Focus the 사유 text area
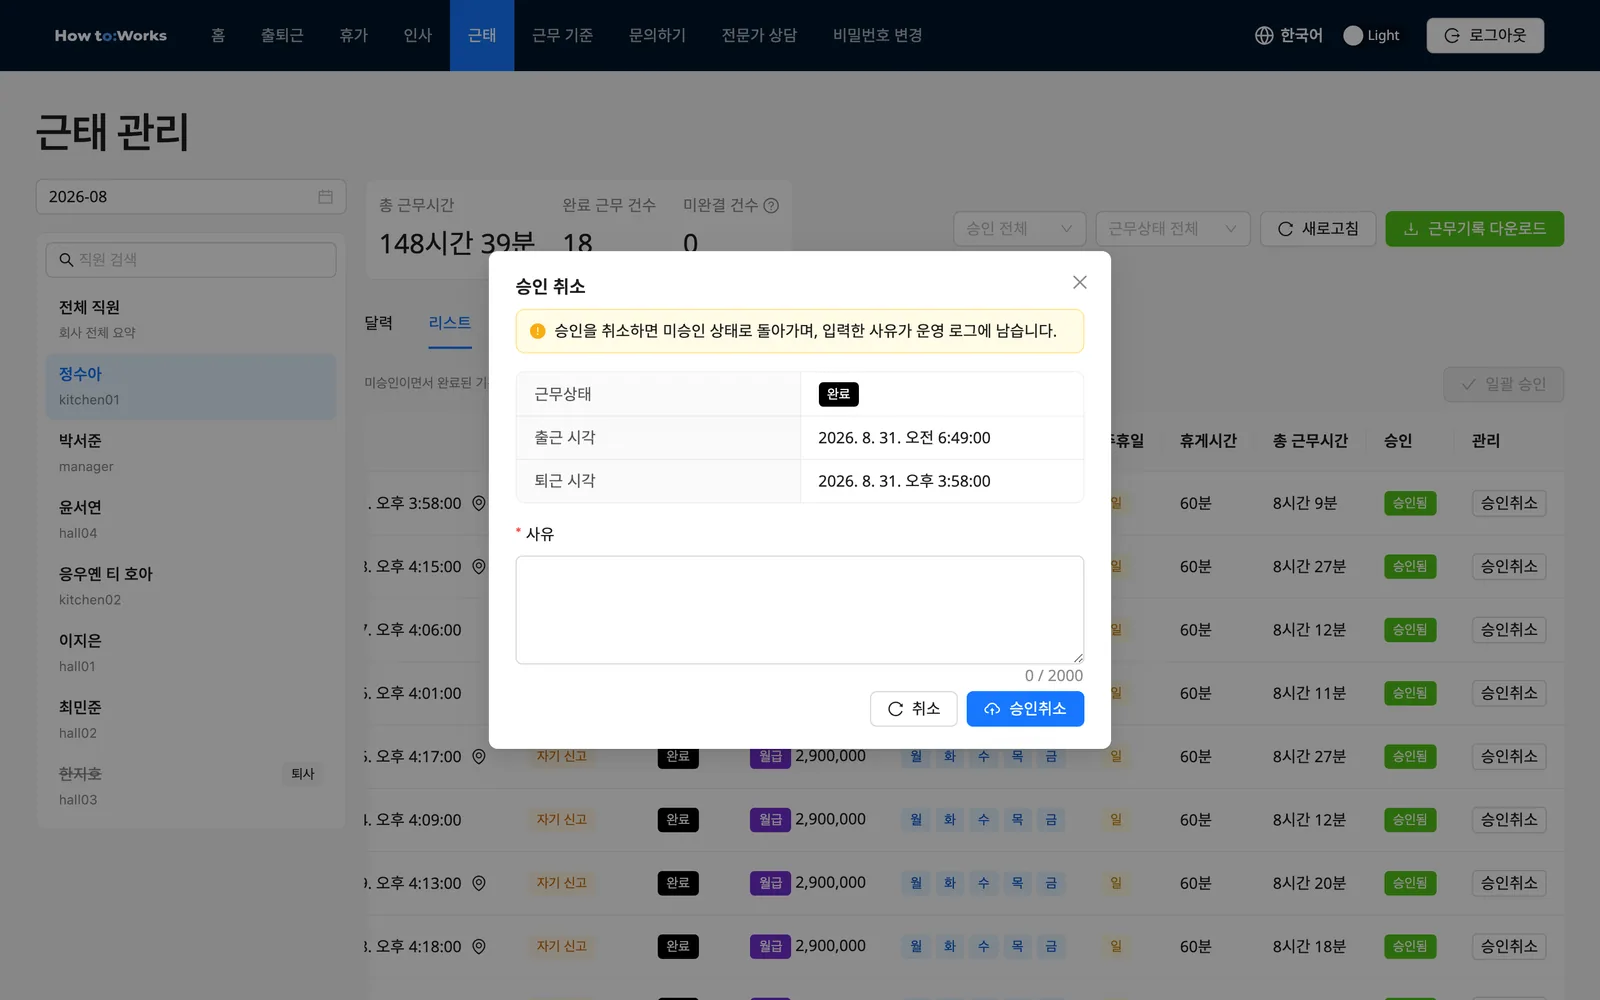This screenshot has width=1600, height=1000. (800, 610)
